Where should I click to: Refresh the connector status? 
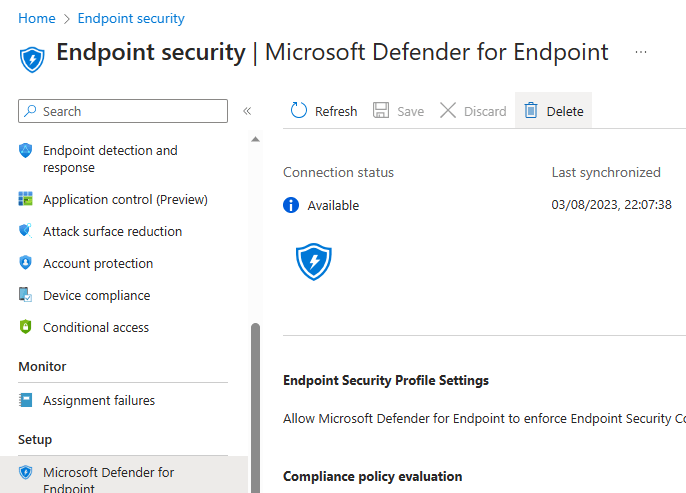(324, 111)
